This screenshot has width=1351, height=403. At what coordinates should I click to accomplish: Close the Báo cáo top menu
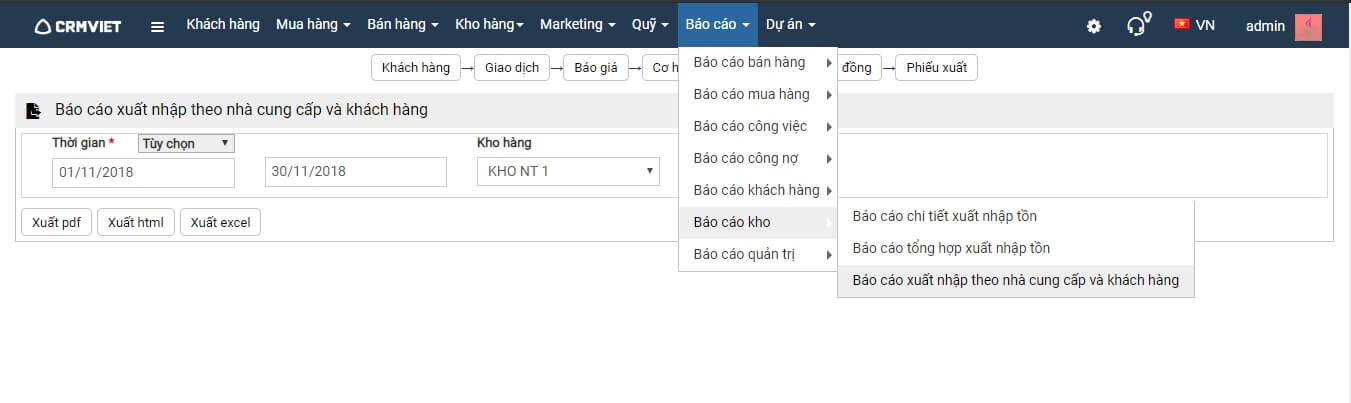[x=718, y=24]
